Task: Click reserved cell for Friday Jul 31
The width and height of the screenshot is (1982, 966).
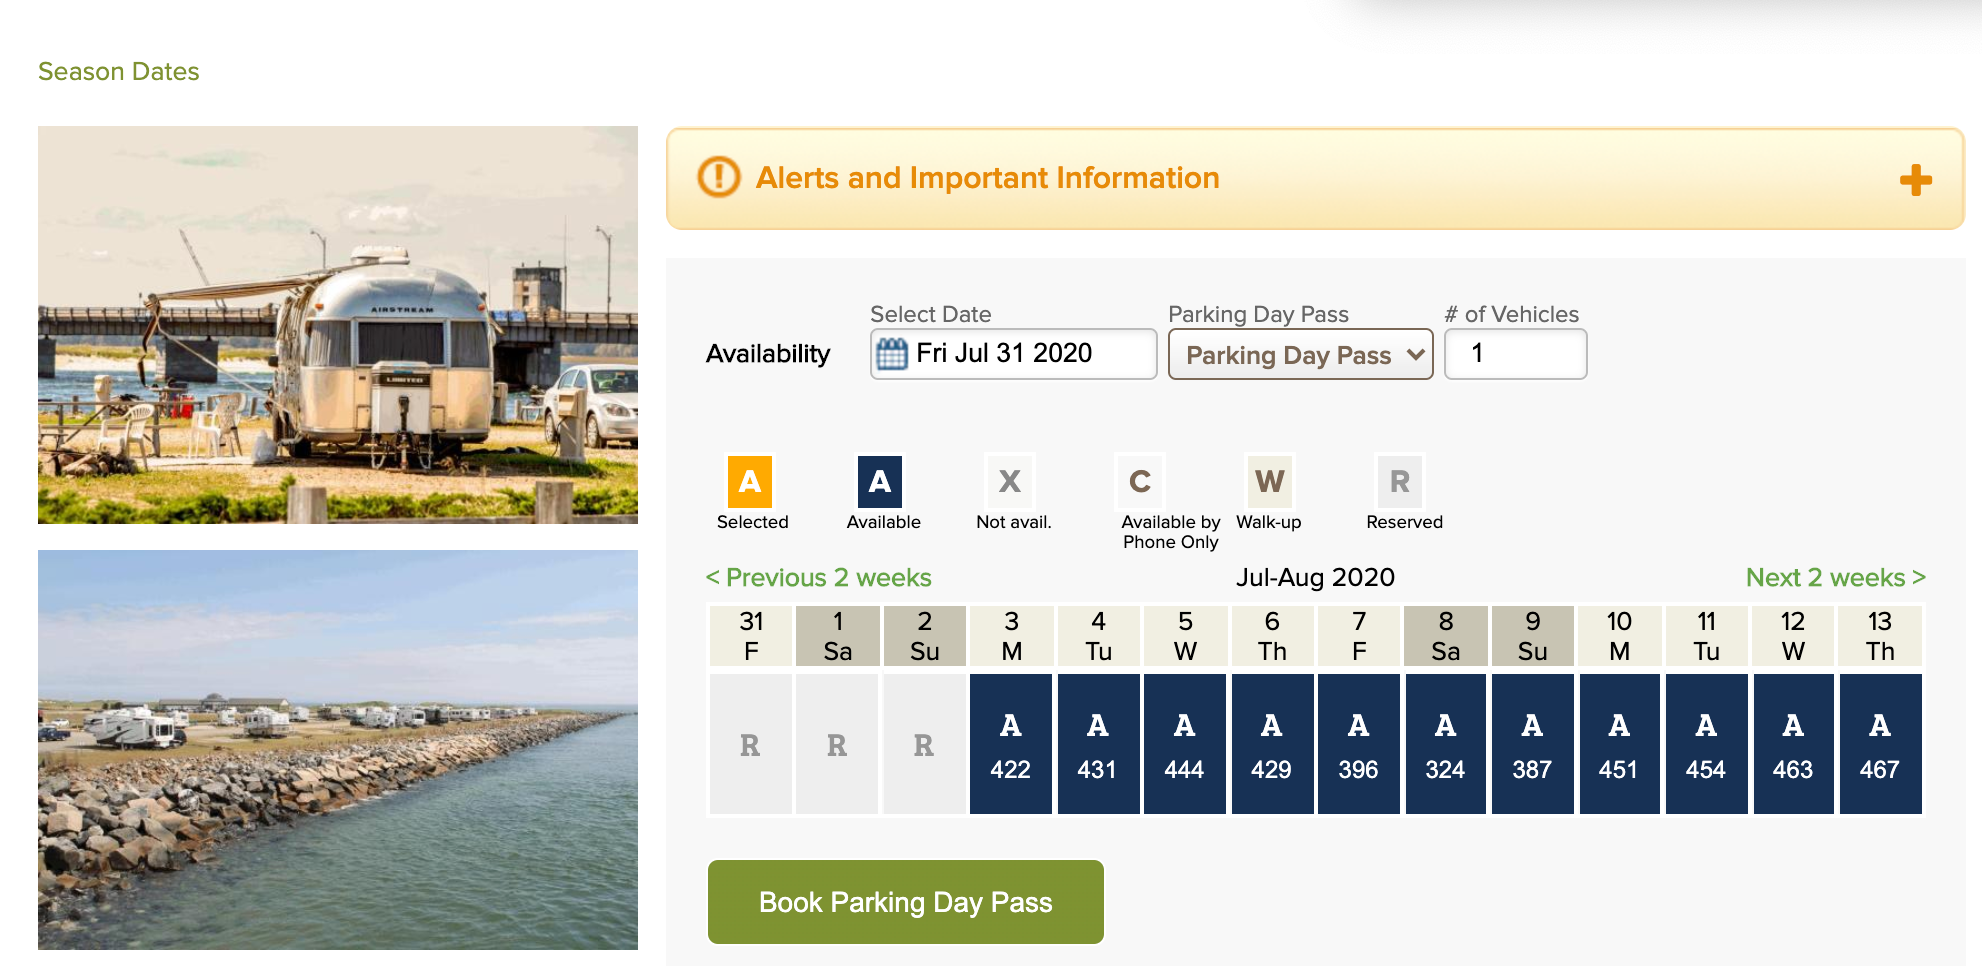Action: [750, 744]
